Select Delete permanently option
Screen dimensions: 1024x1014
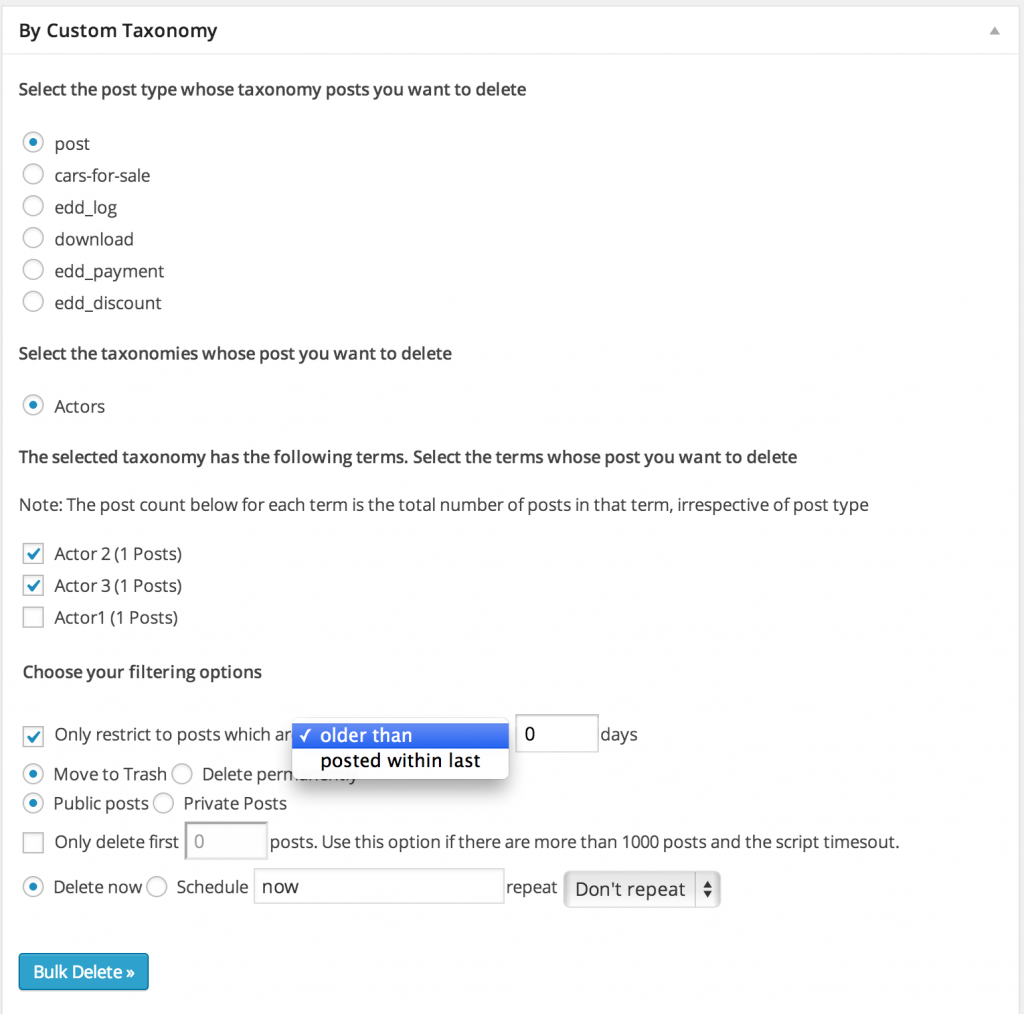click(181, 774)
